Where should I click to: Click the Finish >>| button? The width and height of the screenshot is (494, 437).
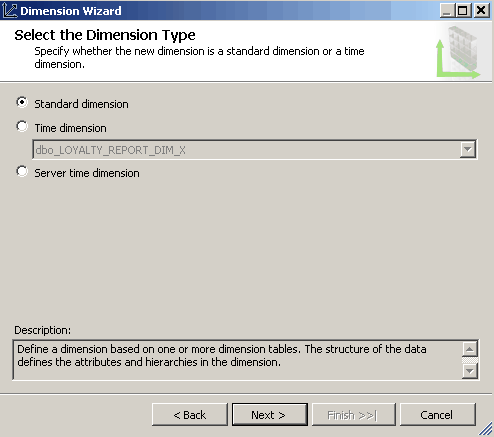[x=353, y=415]
